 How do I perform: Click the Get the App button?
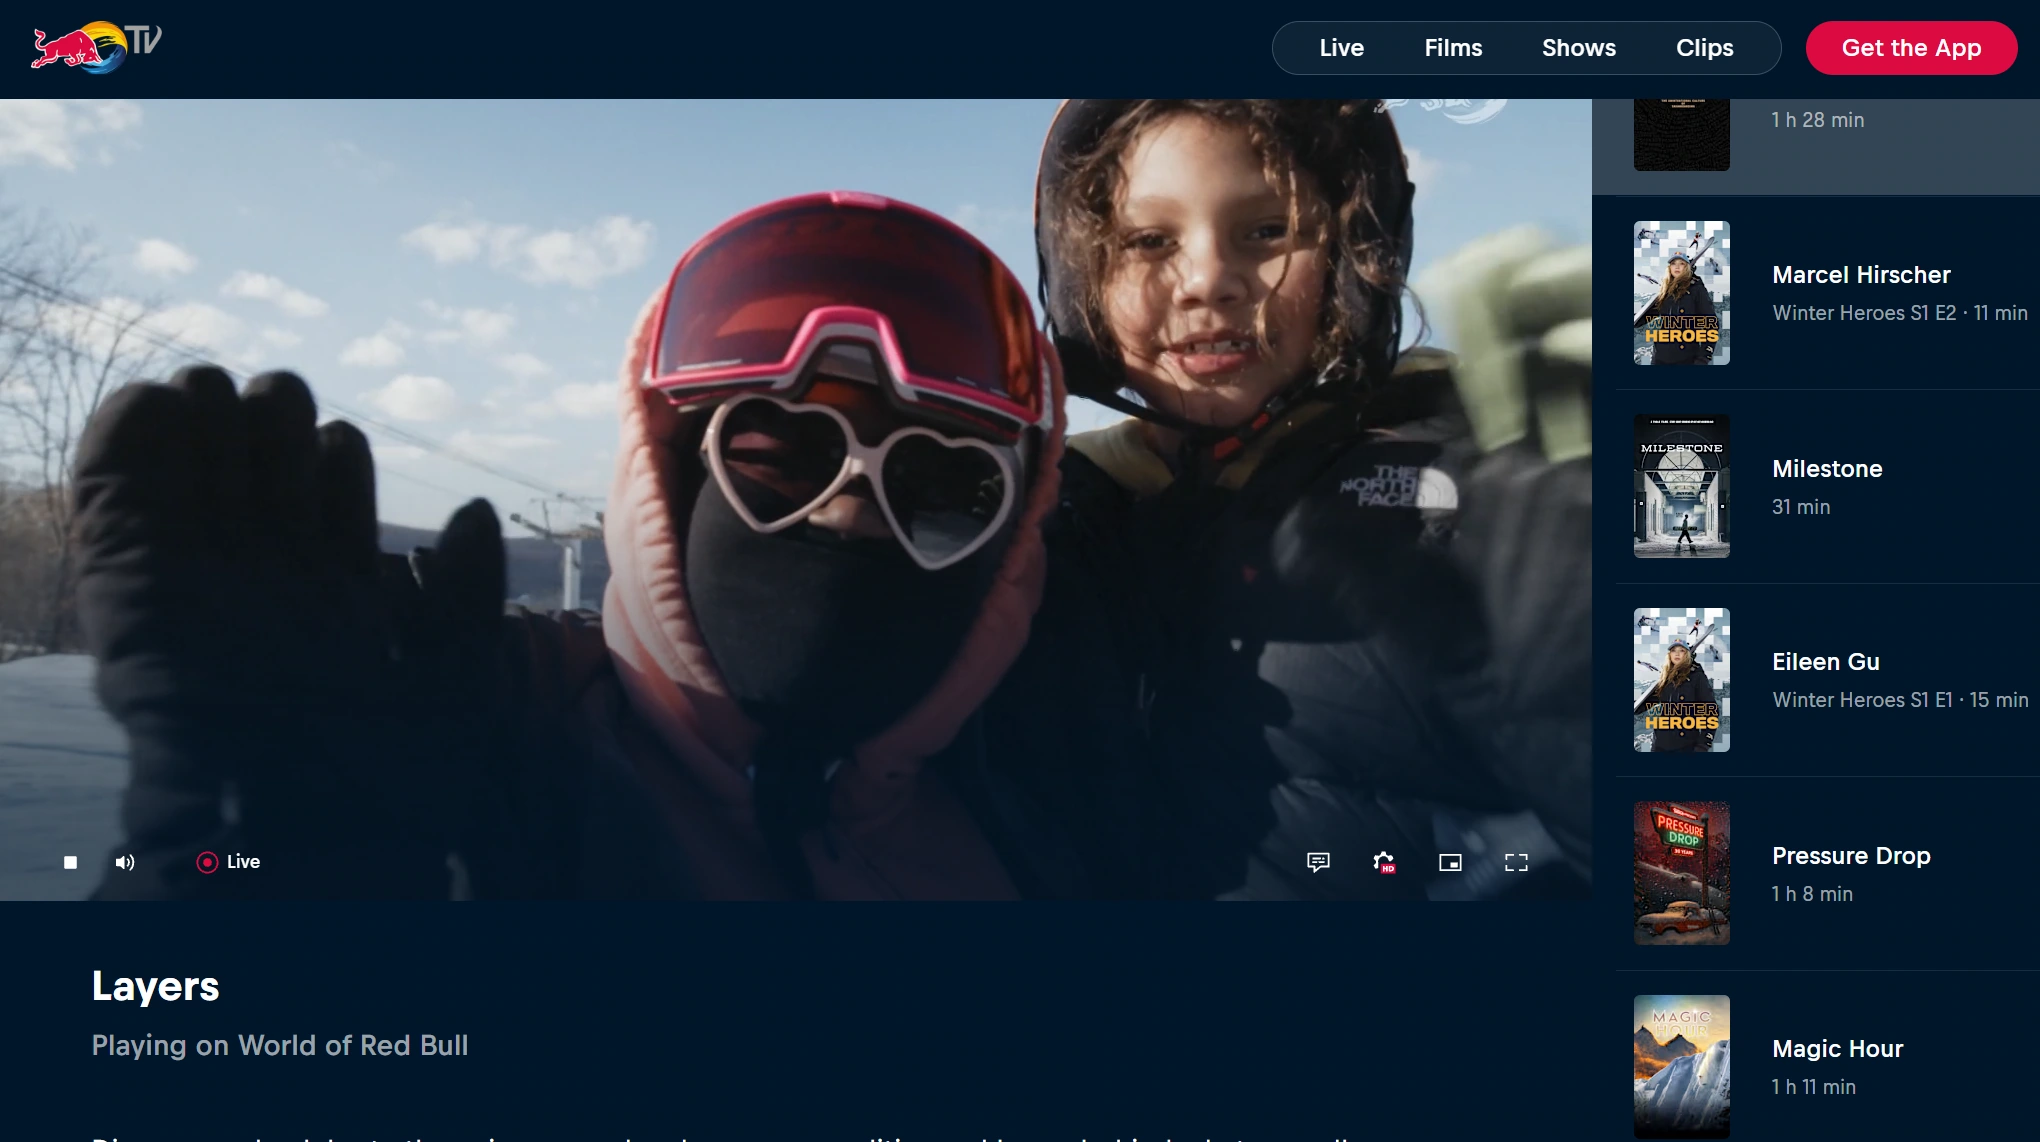point(1911,47)
